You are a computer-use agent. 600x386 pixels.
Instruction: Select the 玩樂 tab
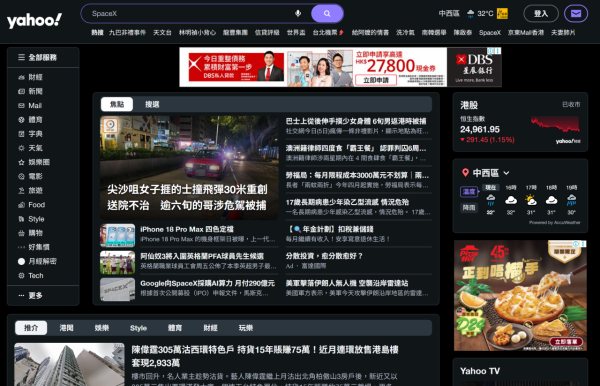point(246,328)
